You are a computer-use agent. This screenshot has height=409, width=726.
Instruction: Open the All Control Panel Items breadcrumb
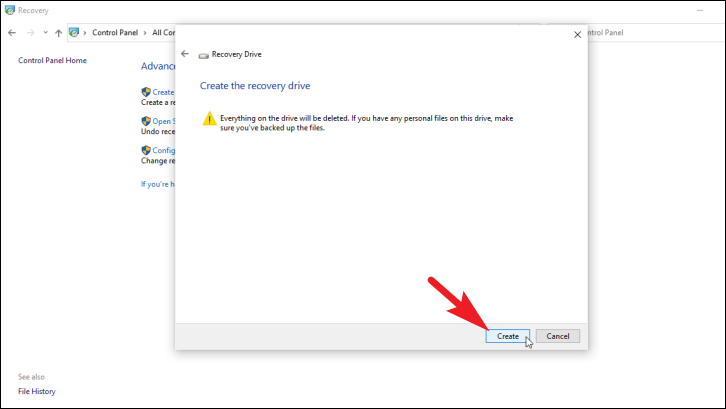163,32
